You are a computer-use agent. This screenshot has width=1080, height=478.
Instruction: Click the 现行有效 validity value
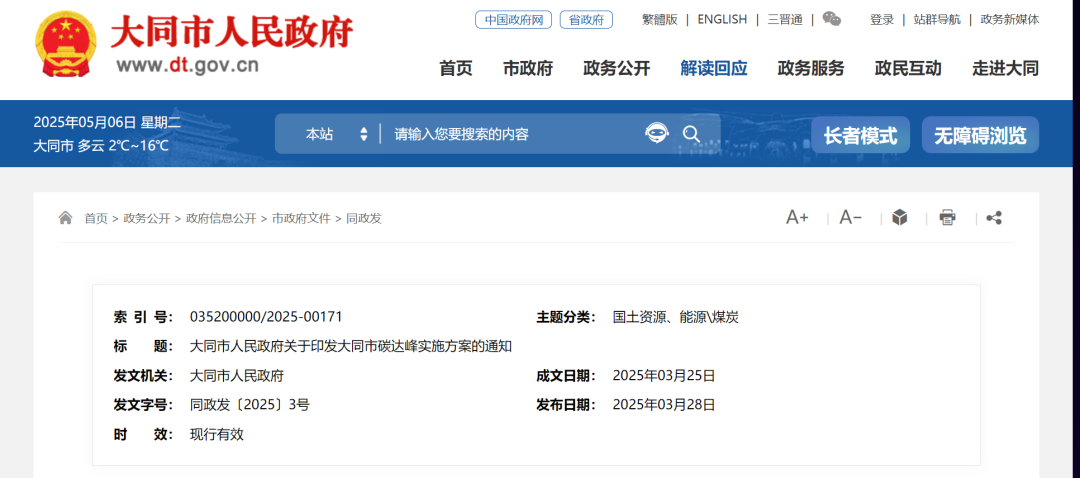click(216, 434)
